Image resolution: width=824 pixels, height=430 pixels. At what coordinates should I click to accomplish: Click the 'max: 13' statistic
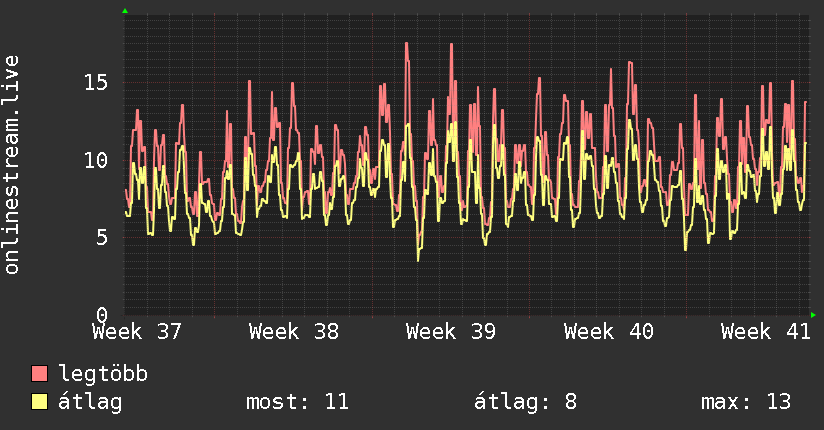point(746,402)
